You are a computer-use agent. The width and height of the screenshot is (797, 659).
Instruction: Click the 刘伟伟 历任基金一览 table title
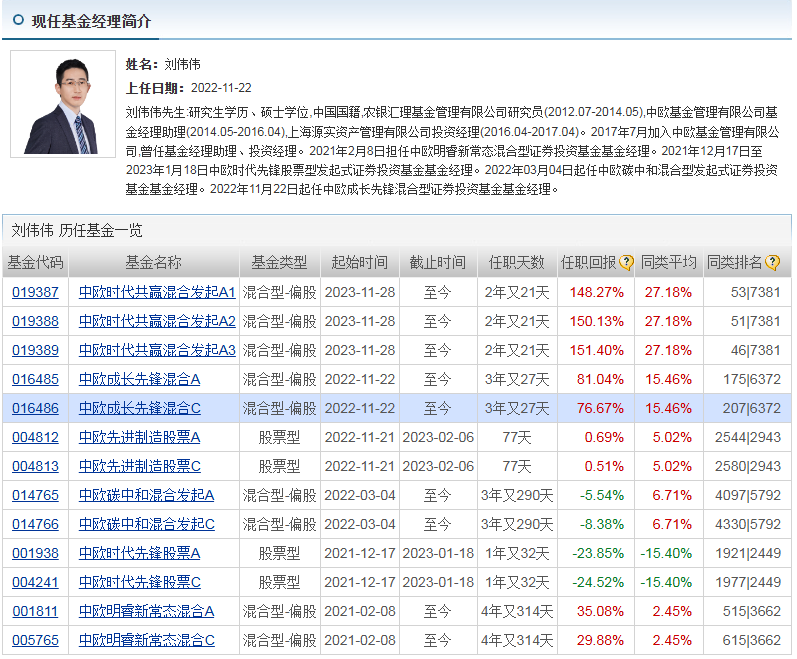pos(77,230)
